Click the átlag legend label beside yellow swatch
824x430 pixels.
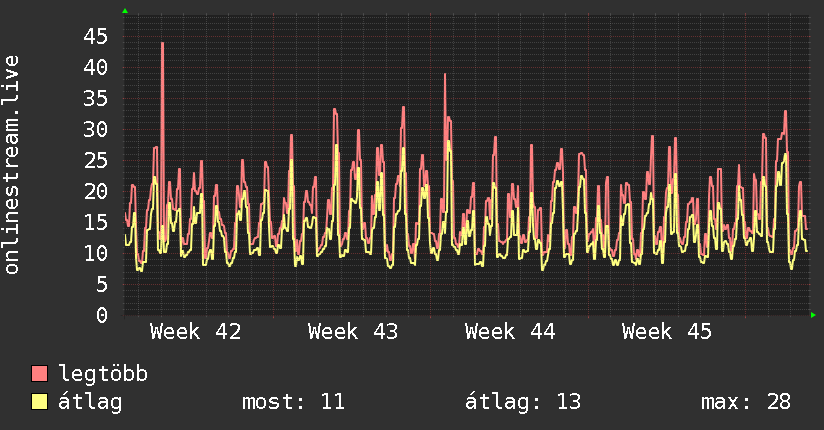90,402
